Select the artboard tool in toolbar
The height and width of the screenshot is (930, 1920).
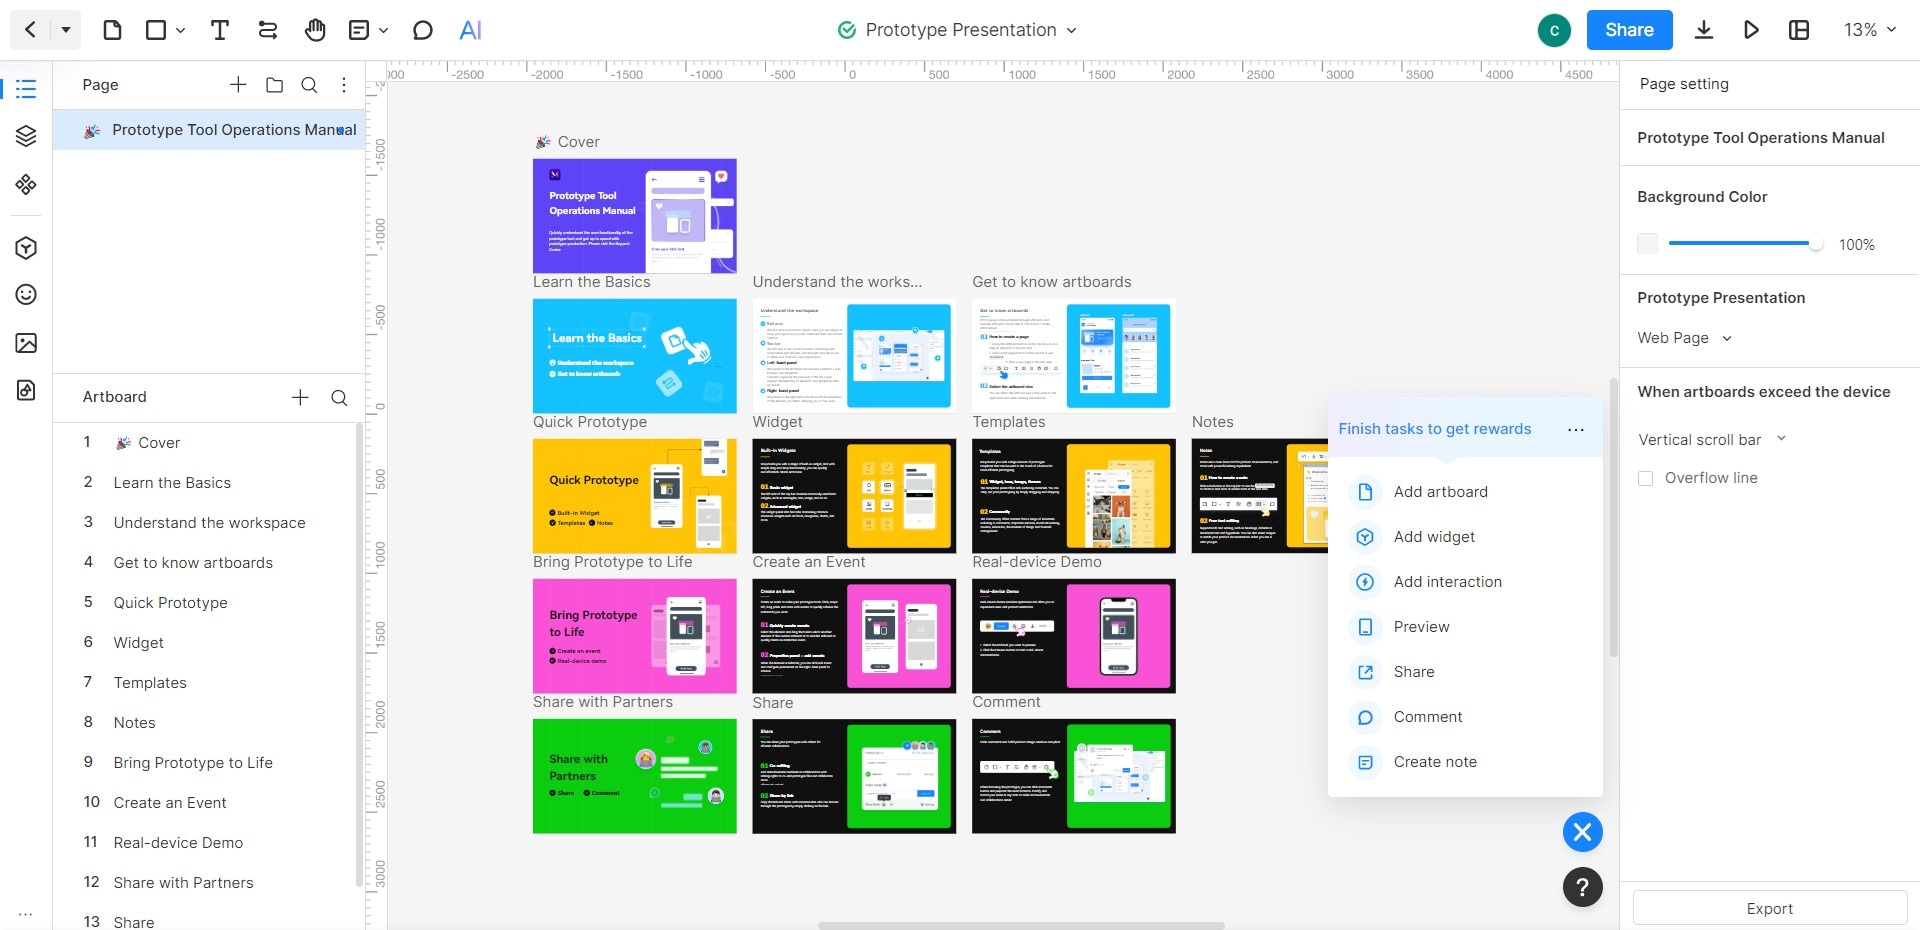click(x=112, y=30)
